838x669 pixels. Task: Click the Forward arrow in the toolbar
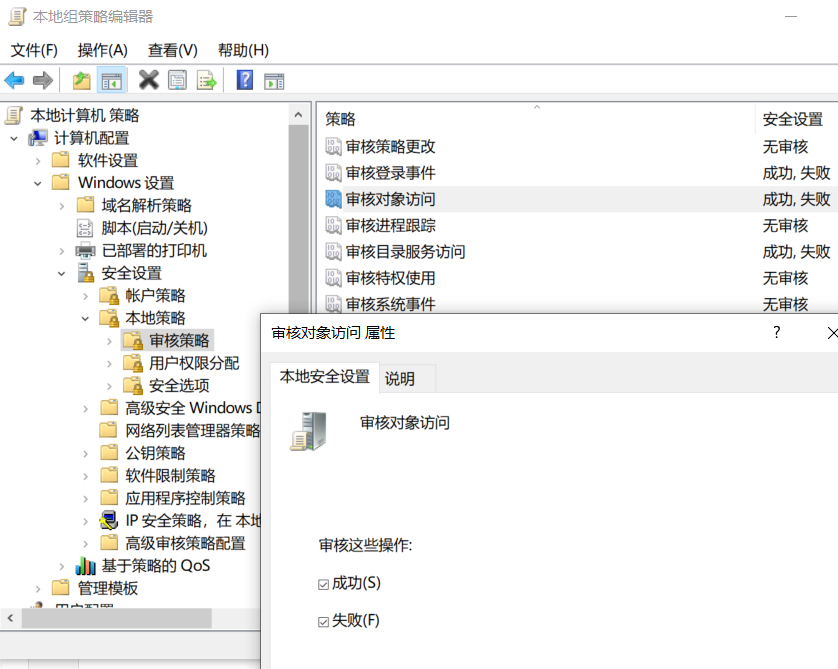pos(43,81)
